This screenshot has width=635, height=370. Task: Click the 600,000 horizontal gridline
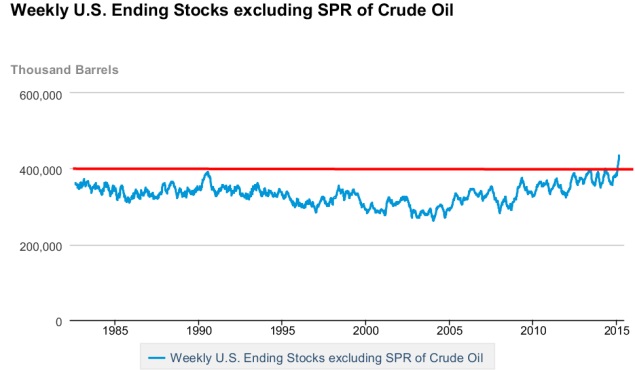(347, 93)
